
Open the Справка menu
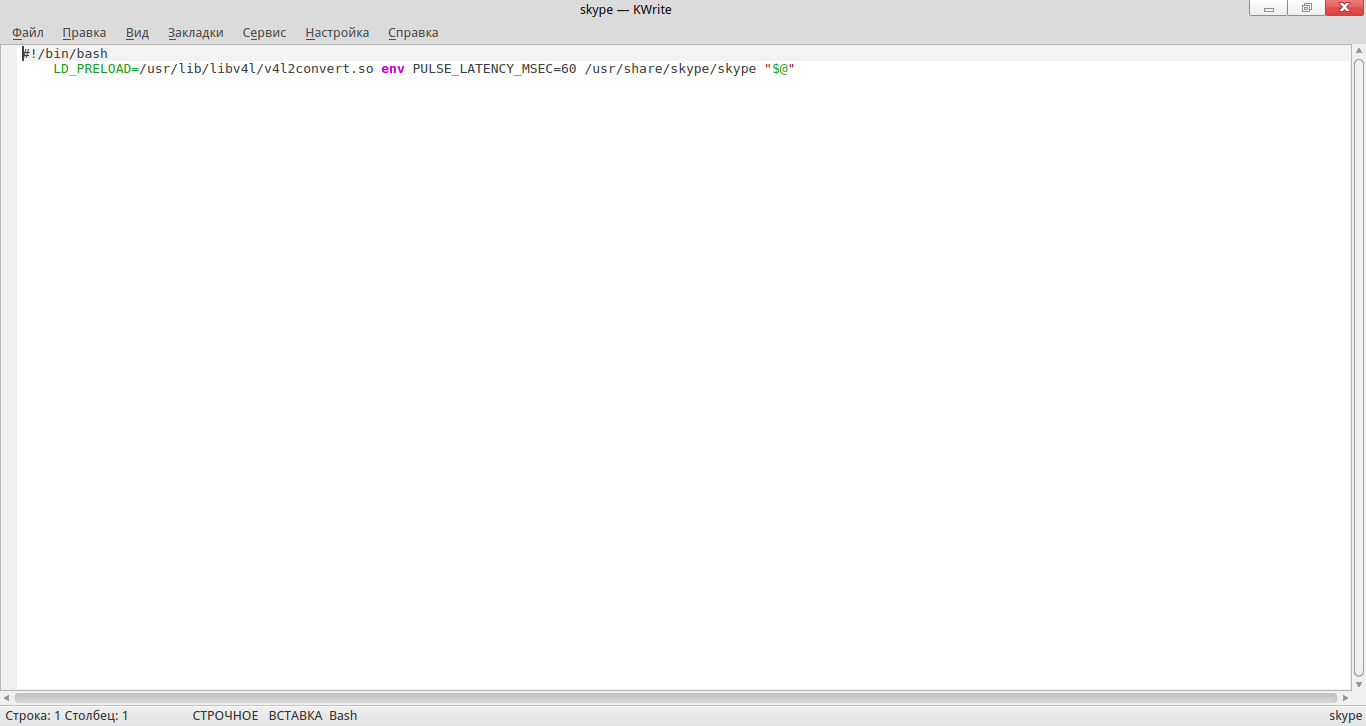tap(413, 32)
